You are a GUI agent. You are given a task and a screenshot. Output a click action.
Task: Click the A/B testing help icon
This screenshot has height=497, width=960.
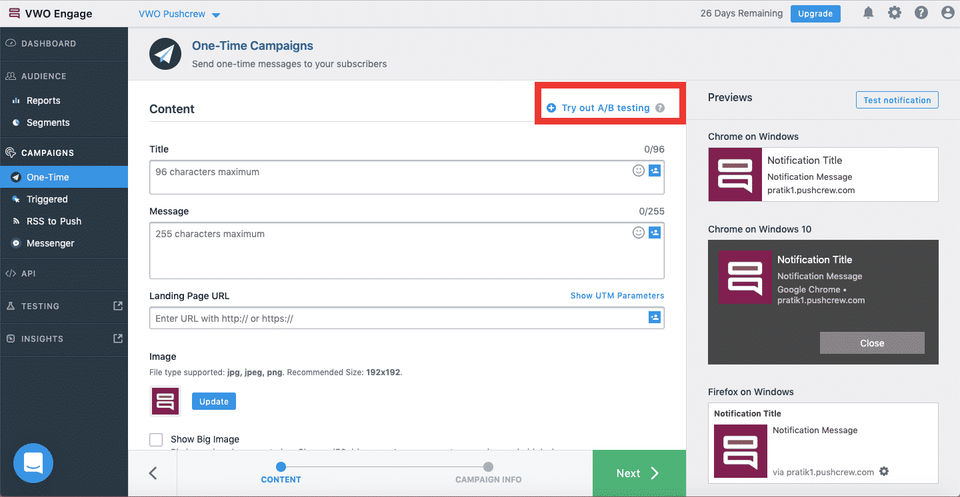[660, 108]
